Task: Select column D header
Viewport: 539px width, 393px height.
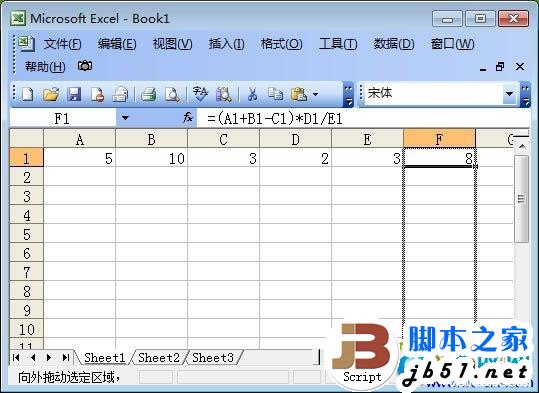Action: (296, 139)
